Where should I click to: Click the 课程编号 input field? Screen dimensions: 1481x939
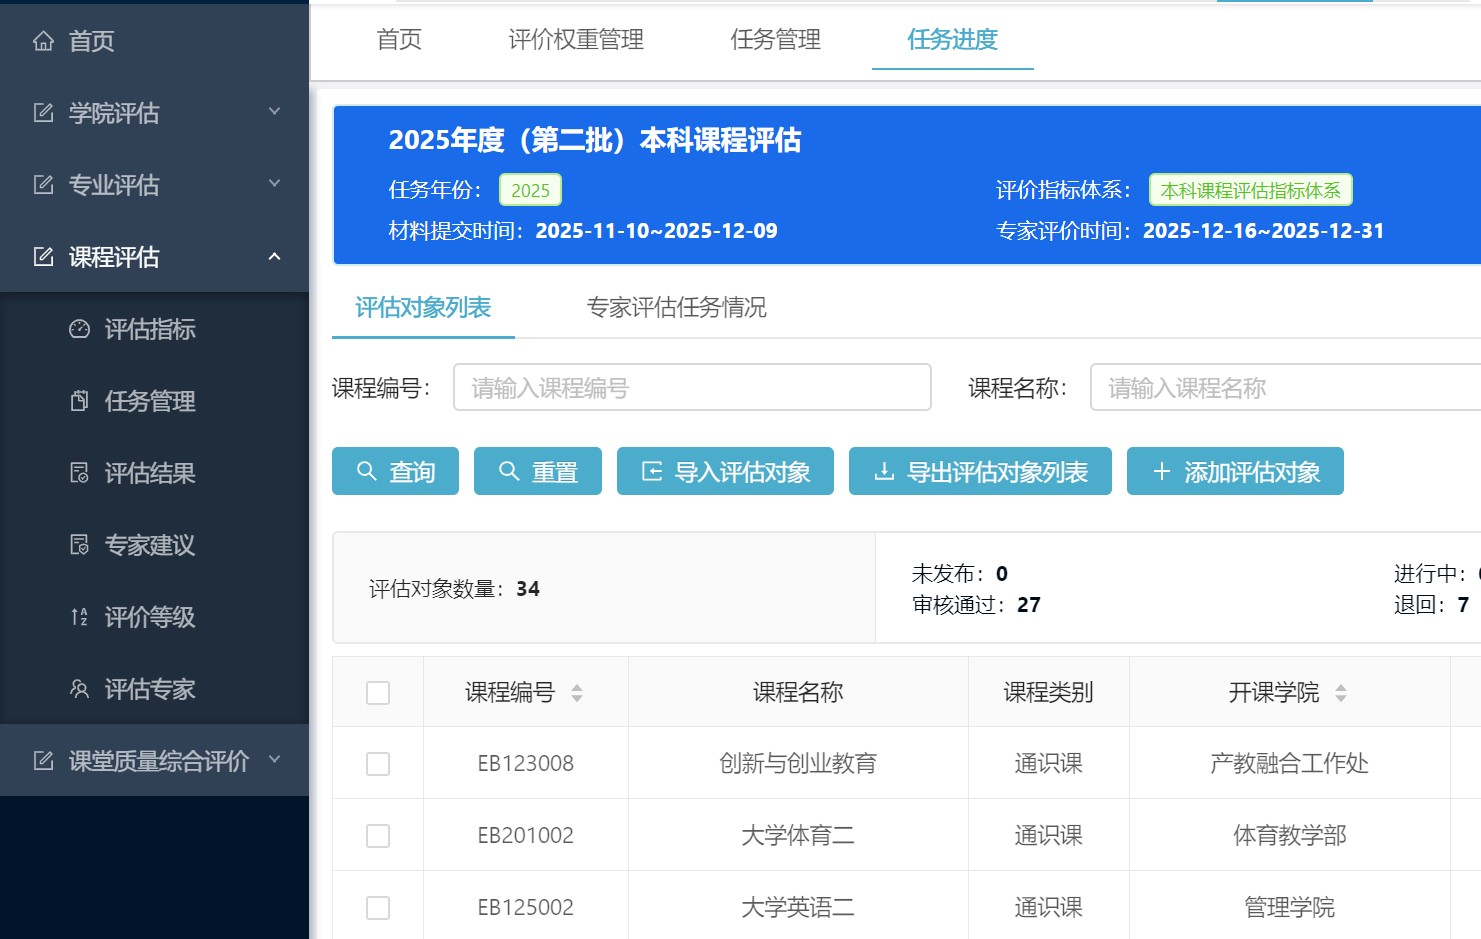coord(692,388)
